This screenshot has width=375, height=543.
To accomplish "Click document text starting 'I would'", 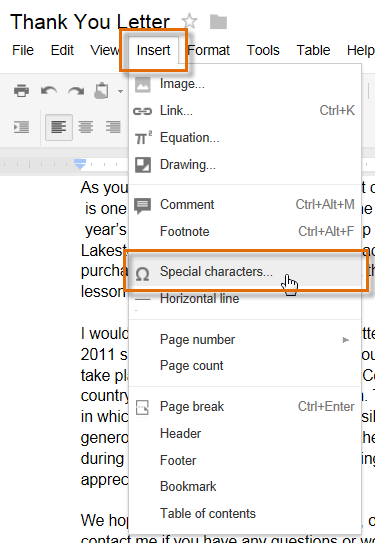I will (x=105, y=333).
